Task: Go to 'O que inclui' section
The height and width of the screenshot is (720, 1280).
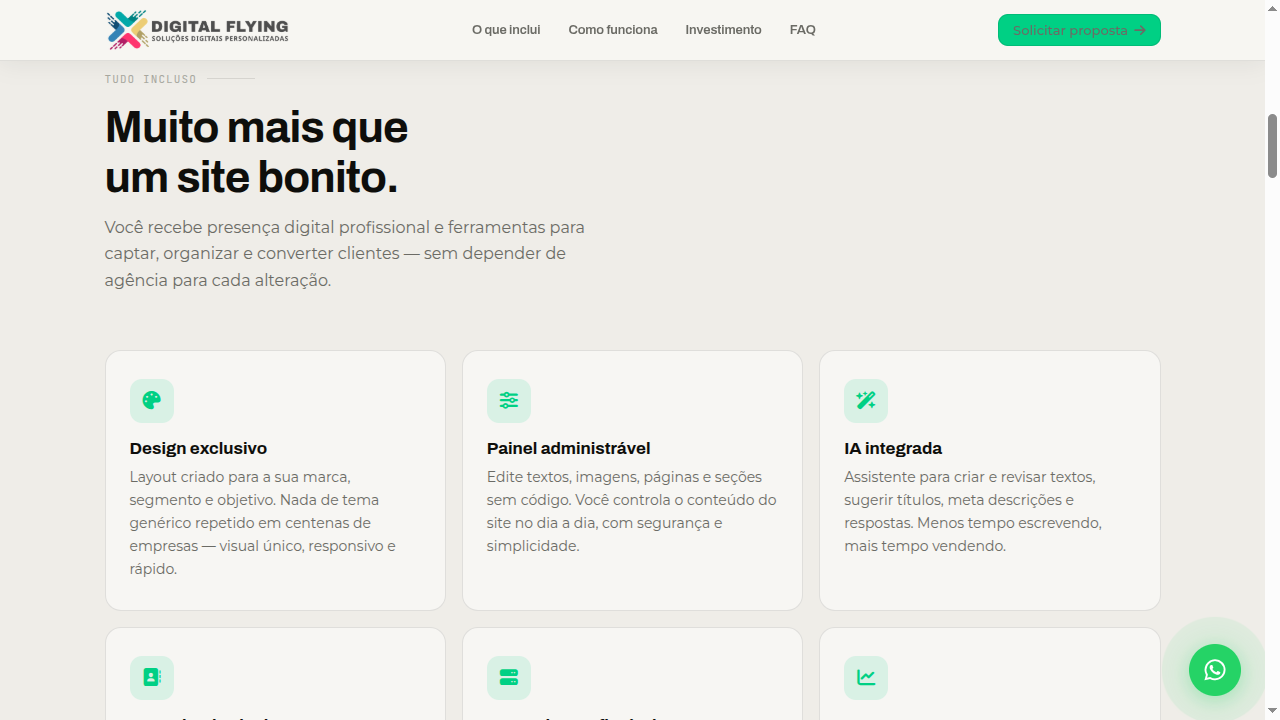Action: (x=506, y=30)
